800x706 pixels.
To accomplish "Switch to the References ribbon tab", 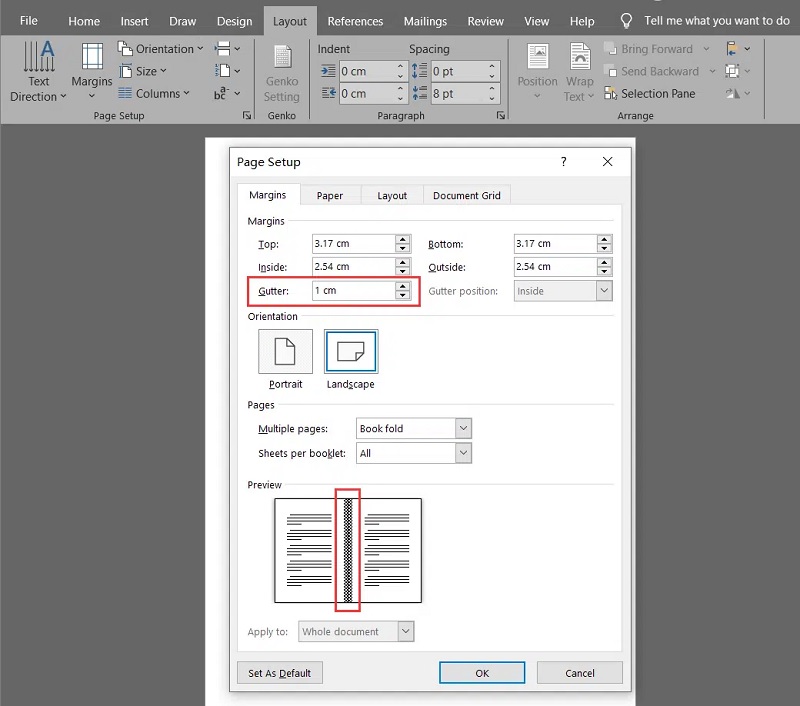I will pyautogui.click(x=355, y=21).
